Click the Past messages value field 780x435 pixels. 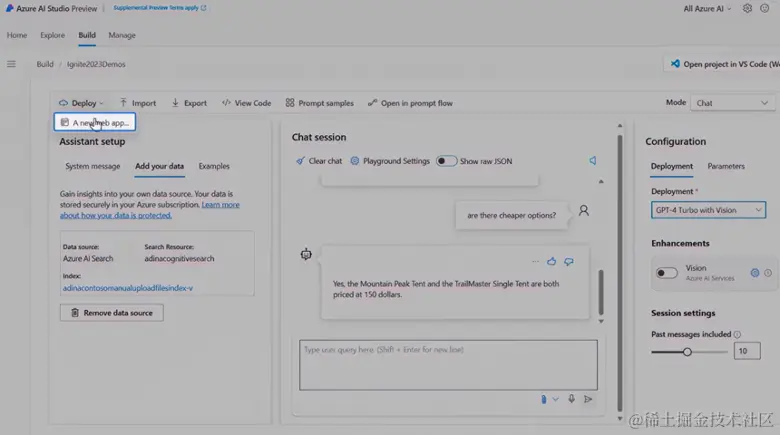point(747,351)
